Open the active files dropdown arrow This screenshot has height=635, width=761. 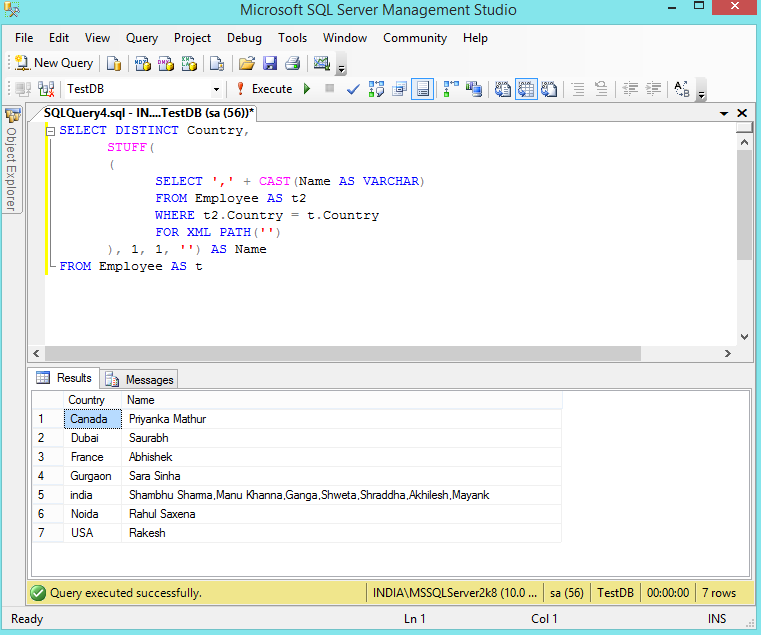point(725,114)
